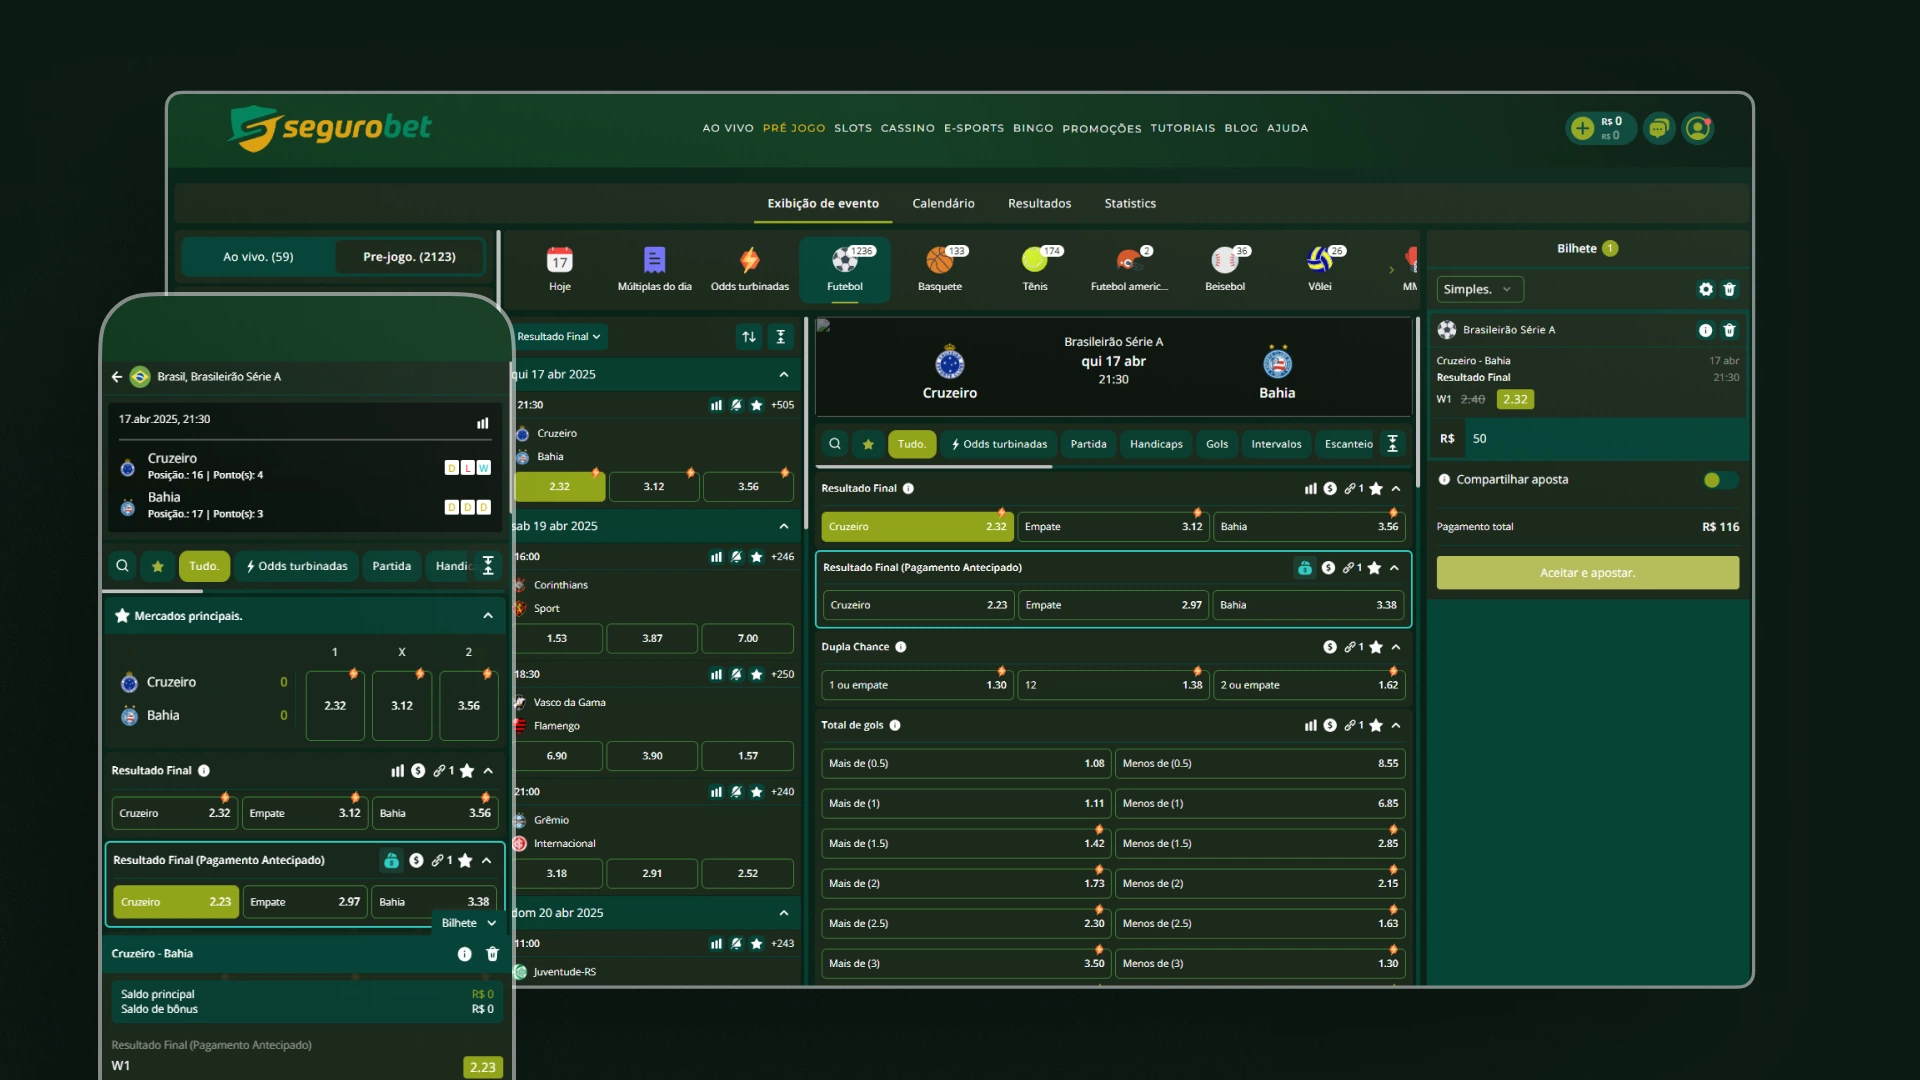
Task: Open the chat support icon in header
Action: point(1659,128)
